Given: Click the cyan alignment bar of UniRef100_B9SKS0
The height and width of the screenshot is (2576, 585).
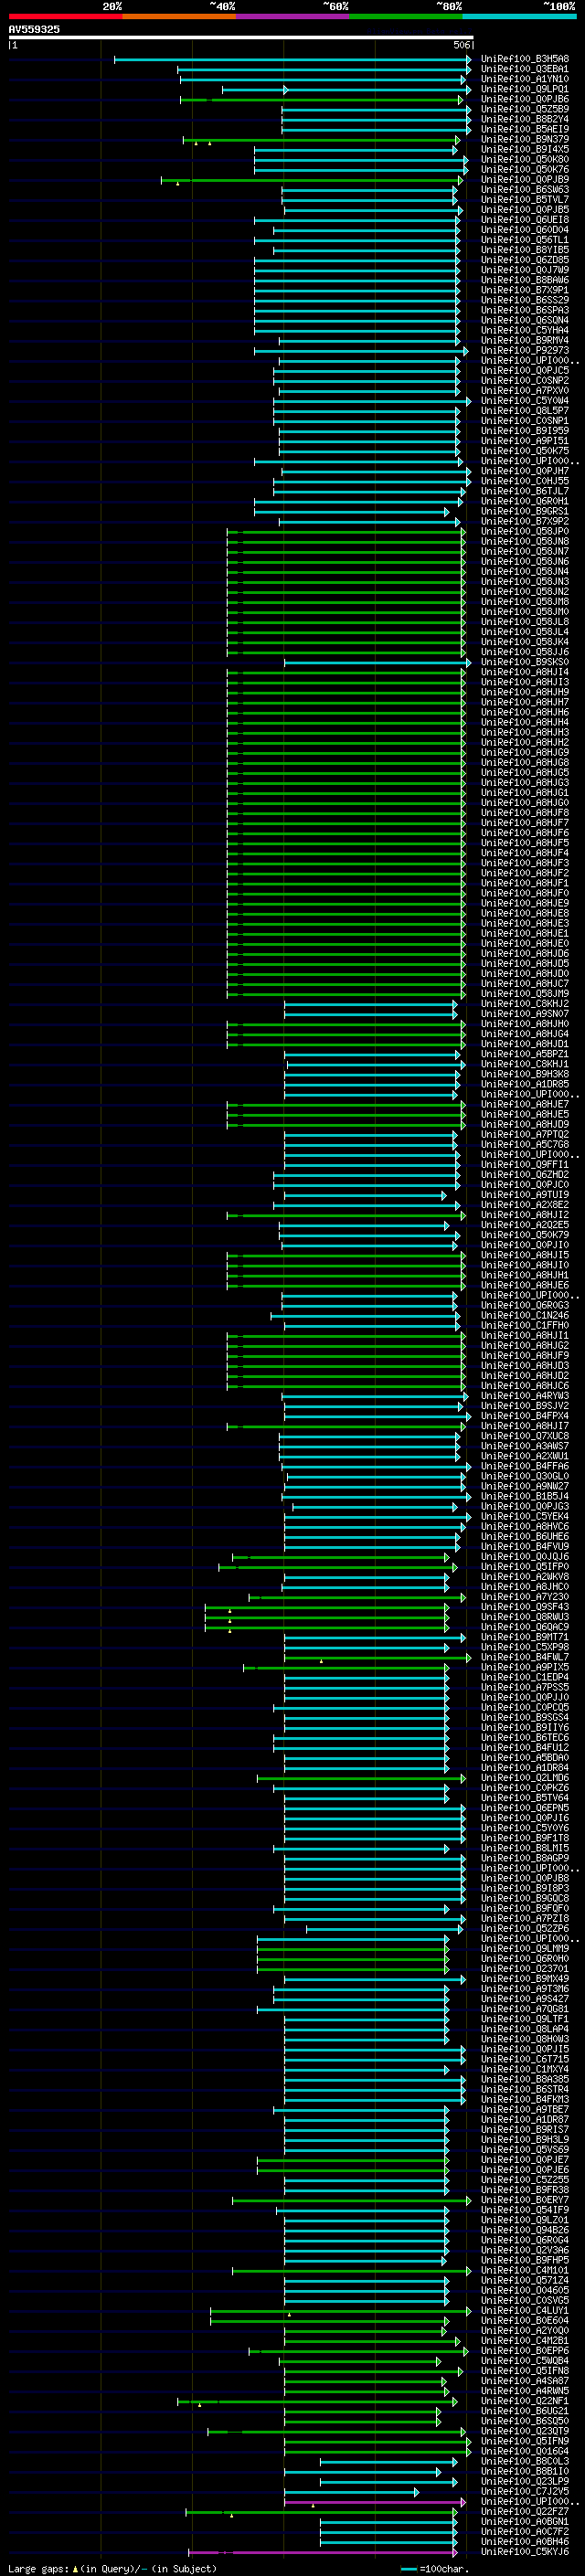Looking at the screenshot, I should coord(377,662).
